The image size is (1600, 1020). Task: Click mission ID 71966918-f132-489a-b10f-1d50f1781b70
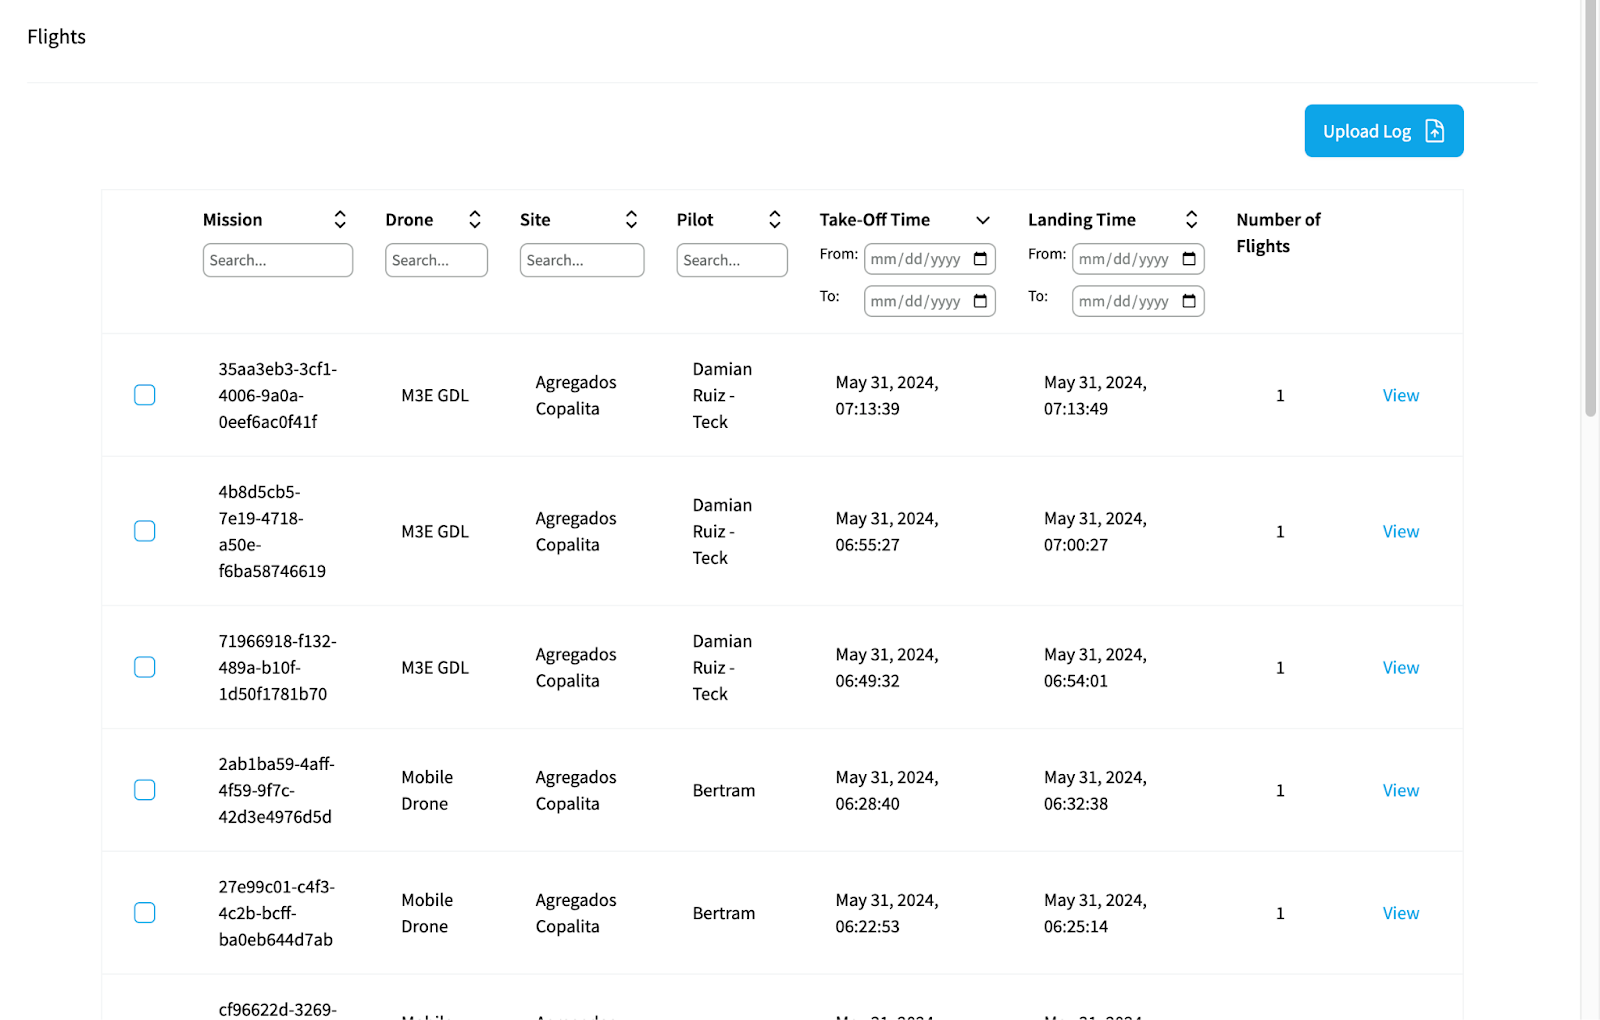(x=278, y=667)
